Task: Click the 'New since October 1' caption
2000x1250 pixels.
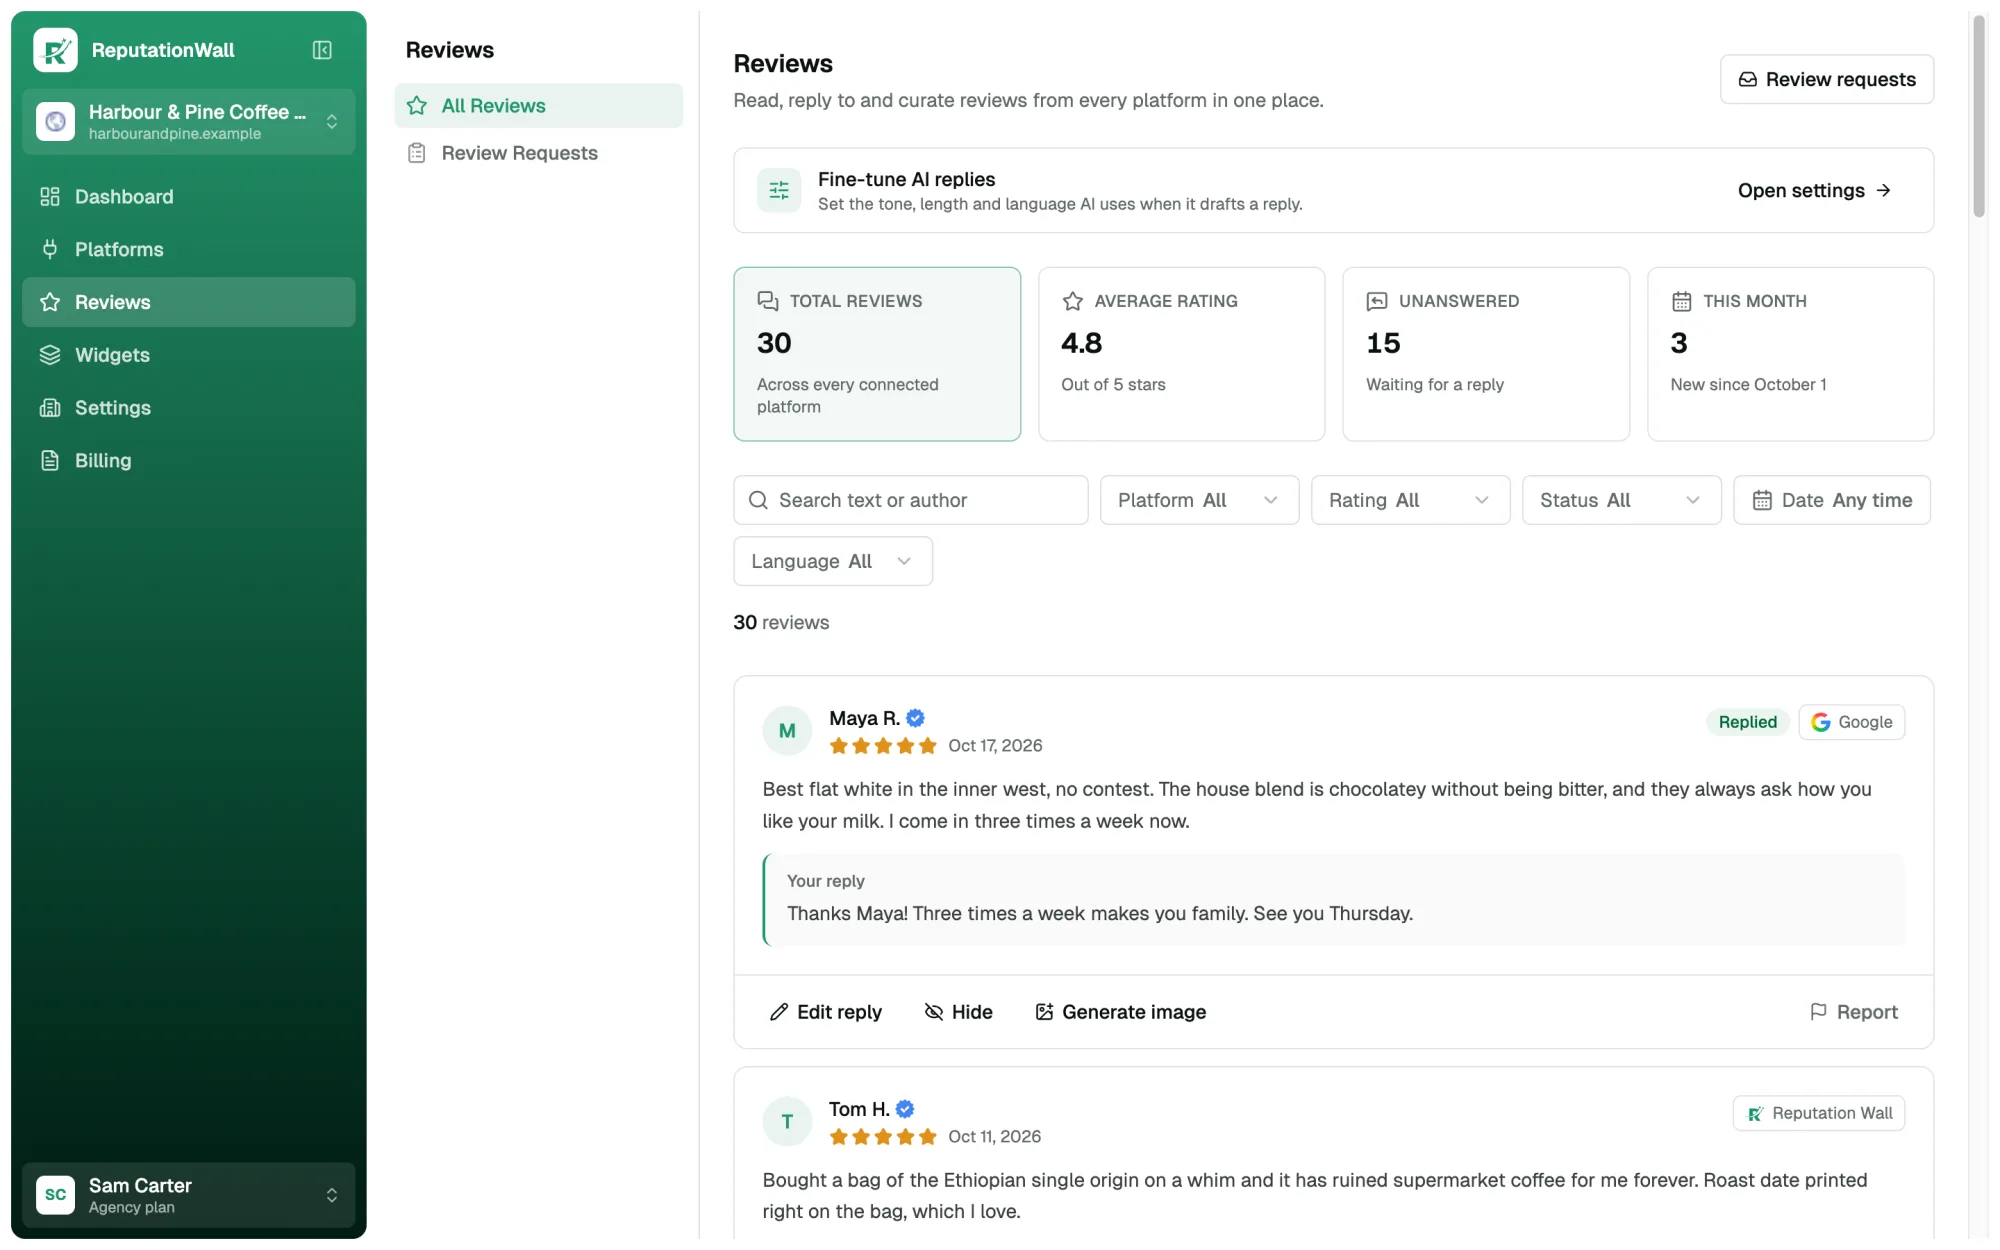Action: (x=1748, y=385)
